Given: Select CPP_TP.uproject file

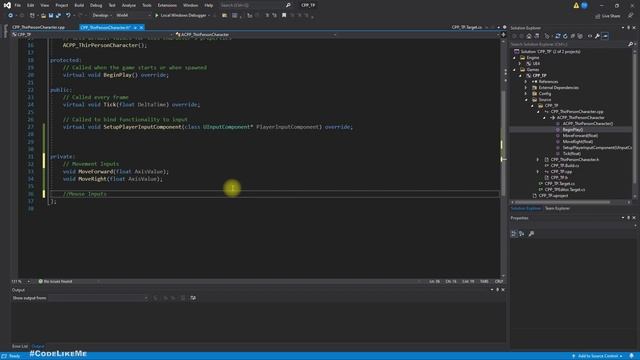Looking at the screenshot, I should 553,196.
